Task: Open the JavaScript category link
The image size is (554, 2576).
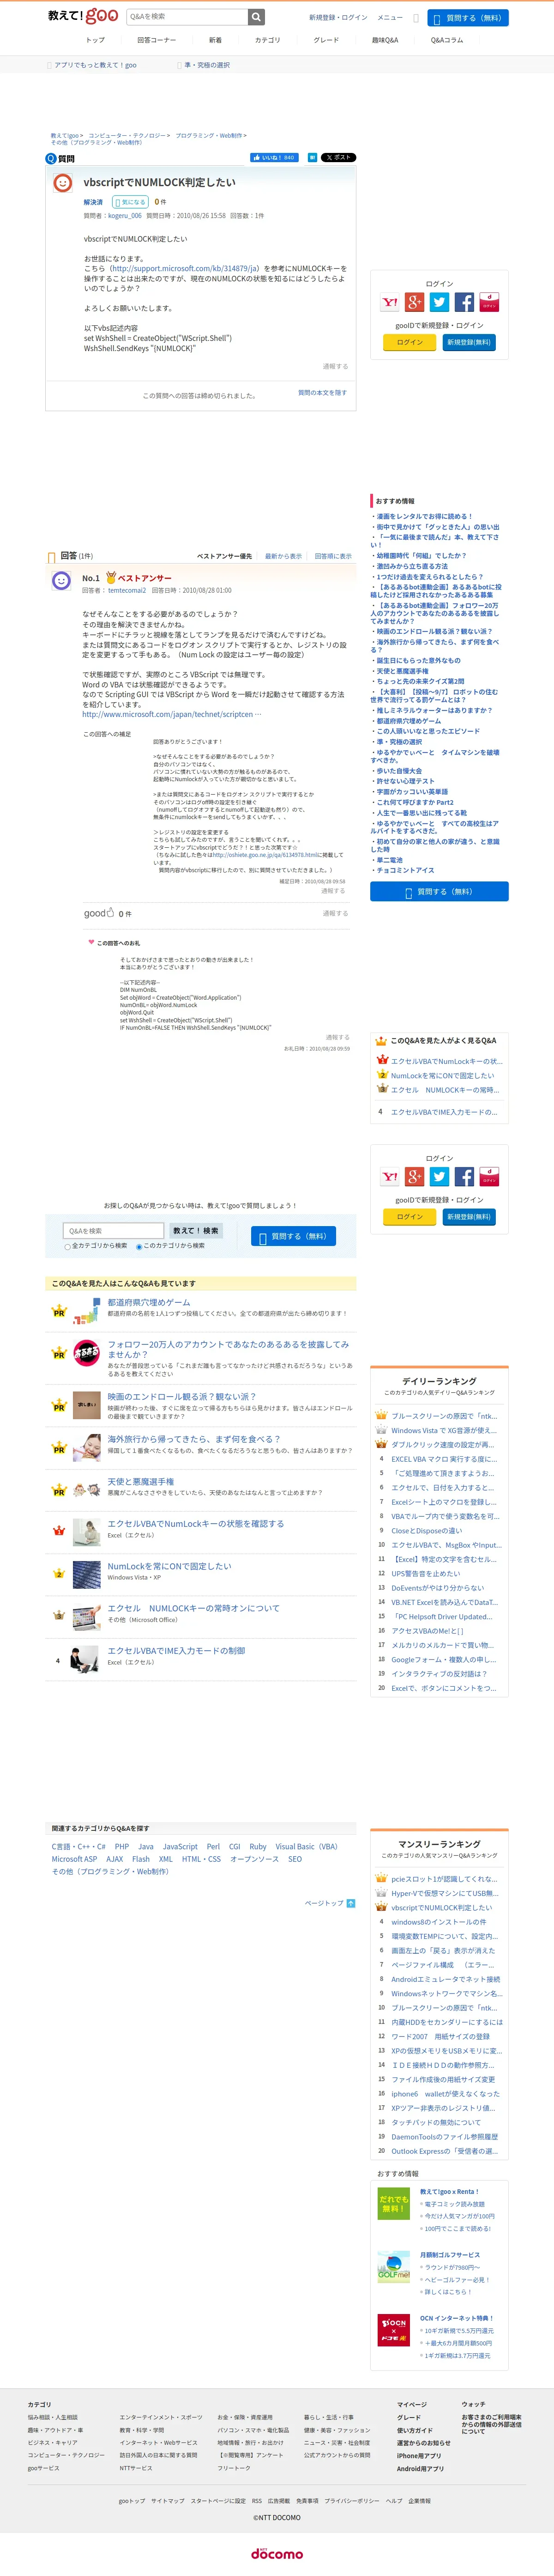Action: (180, 1847)
